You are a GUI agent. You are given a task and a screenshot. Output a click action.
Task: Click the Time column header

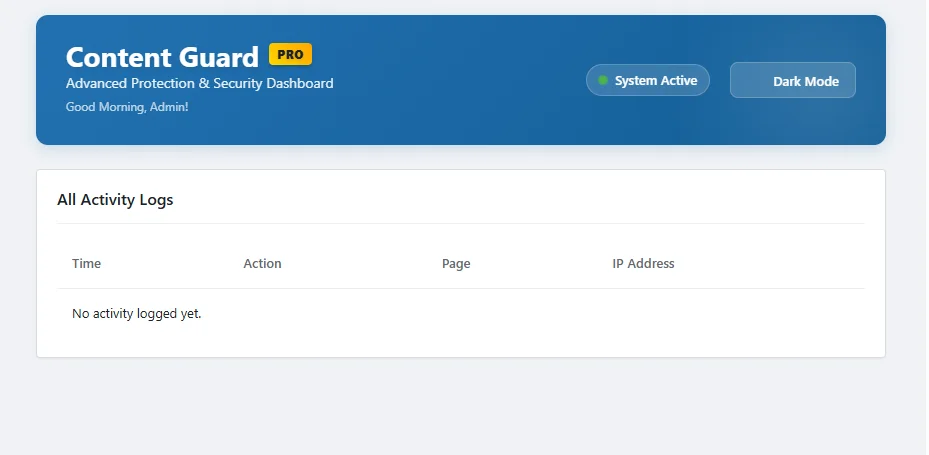(x=87, y=264)
